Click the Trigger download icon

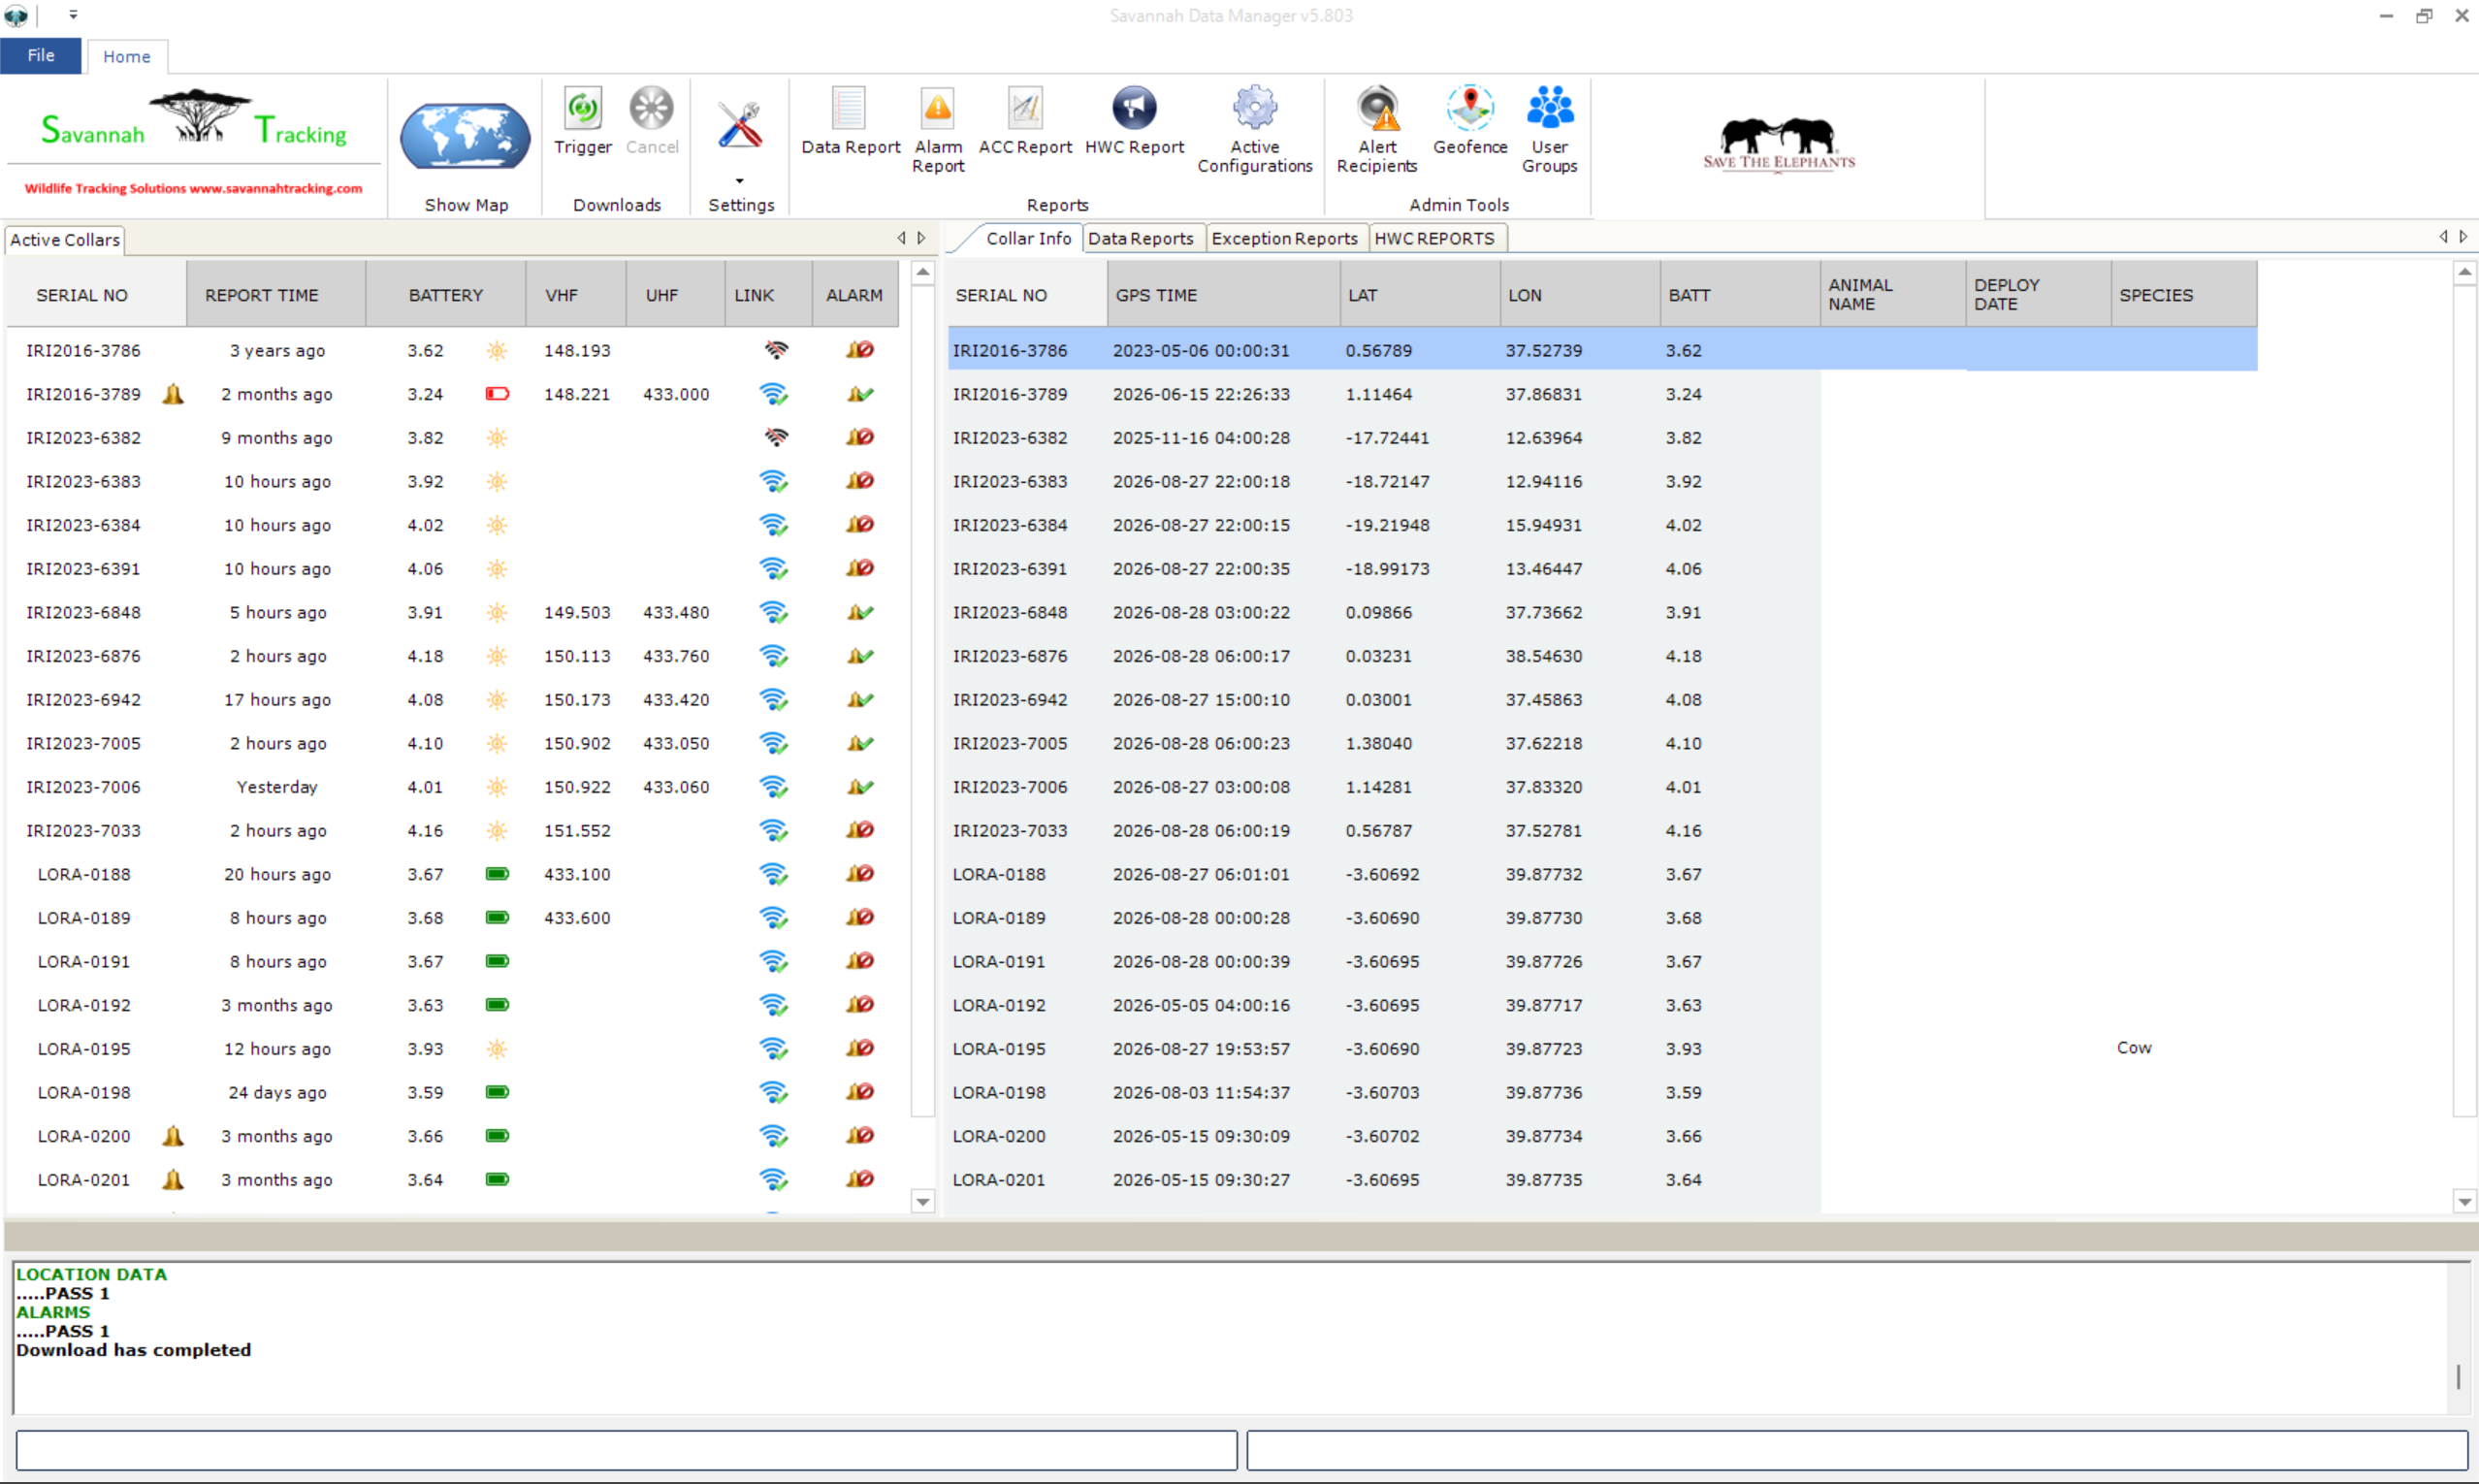[x=582, y=108]
